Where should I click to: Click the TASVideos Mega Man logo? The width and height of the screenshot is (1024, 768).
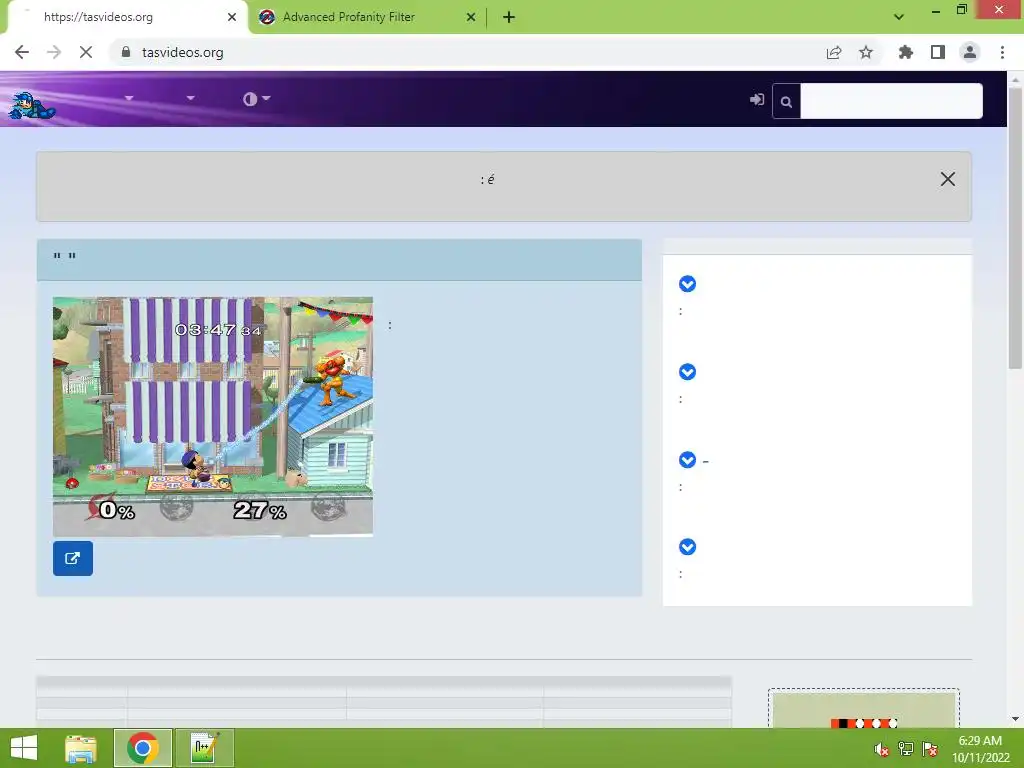(31, 106)
